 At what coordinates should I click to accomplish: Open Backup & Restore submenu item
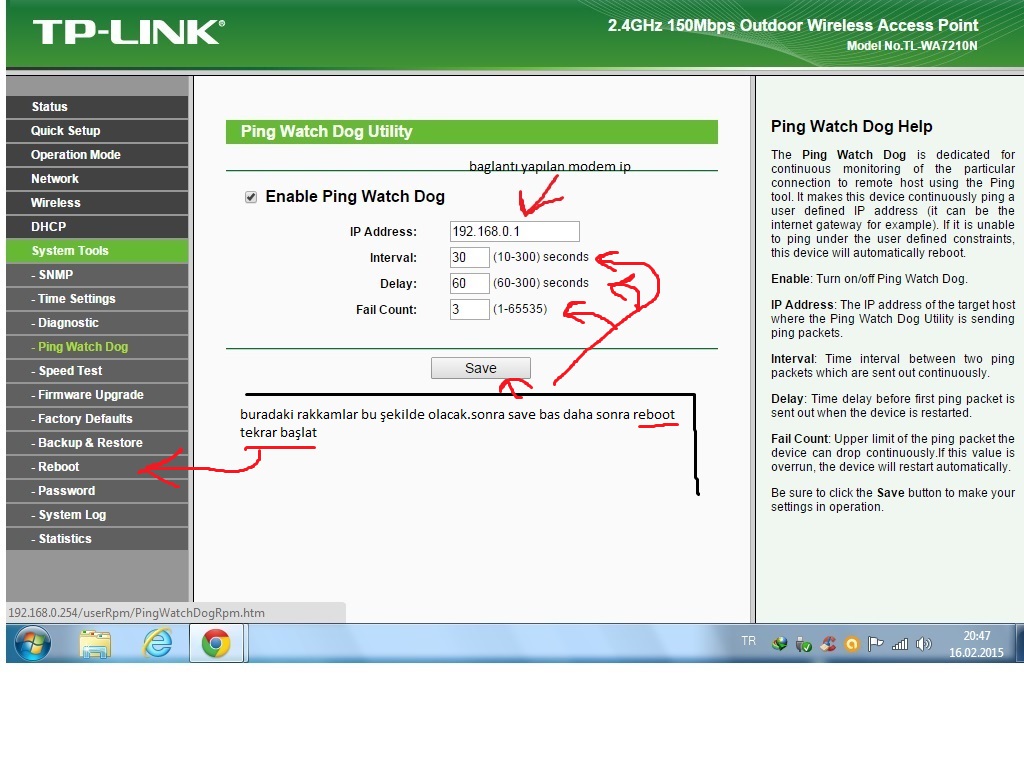(x=97, y=443)
